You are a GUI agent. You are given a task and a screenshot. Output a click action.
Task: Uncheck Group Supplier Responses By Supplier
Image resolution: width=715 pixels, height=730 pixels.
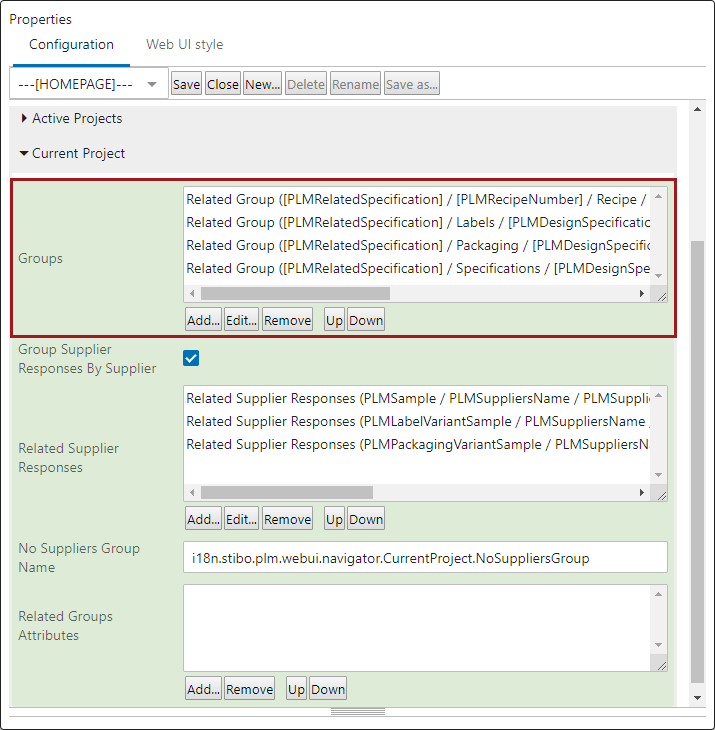[191, 358]
